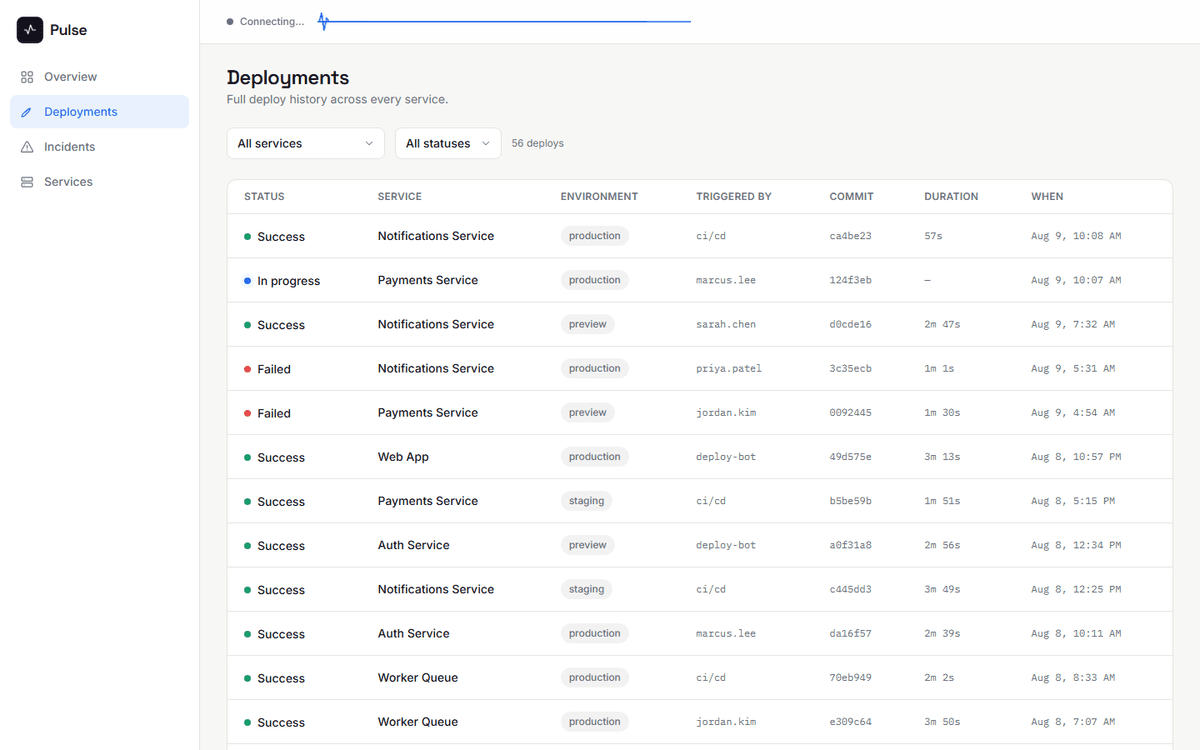Click the COMMIT column header
1200x750 pixels.
coord(852,197)
